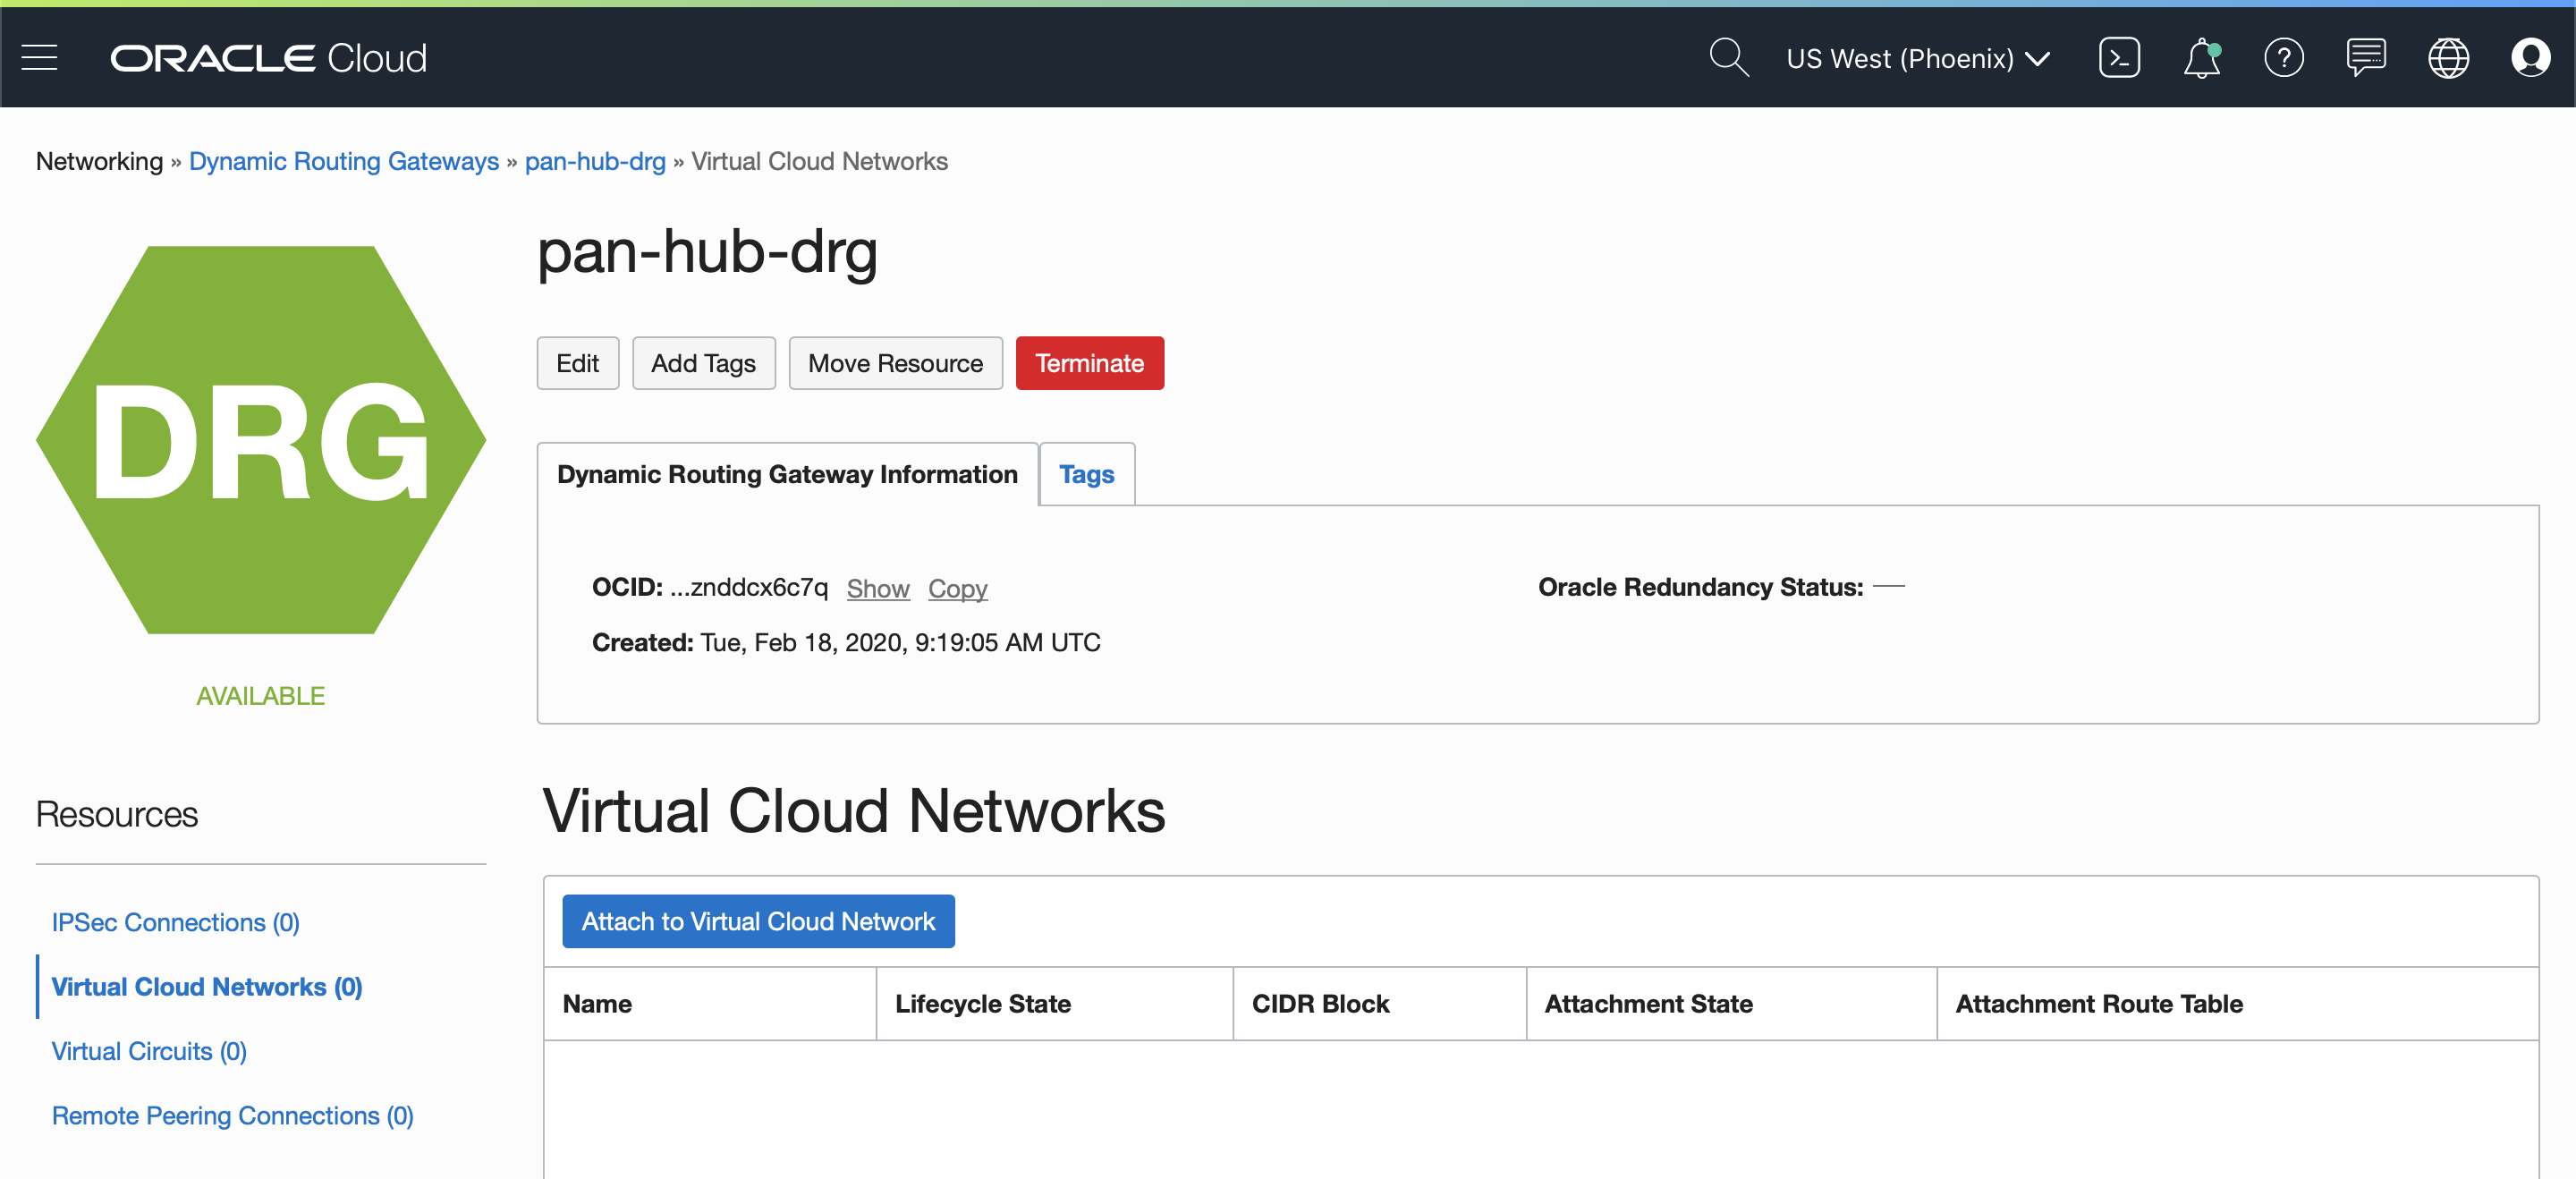Expand the US West (Phoenix) region dropdown

[x=1917, y=59]
